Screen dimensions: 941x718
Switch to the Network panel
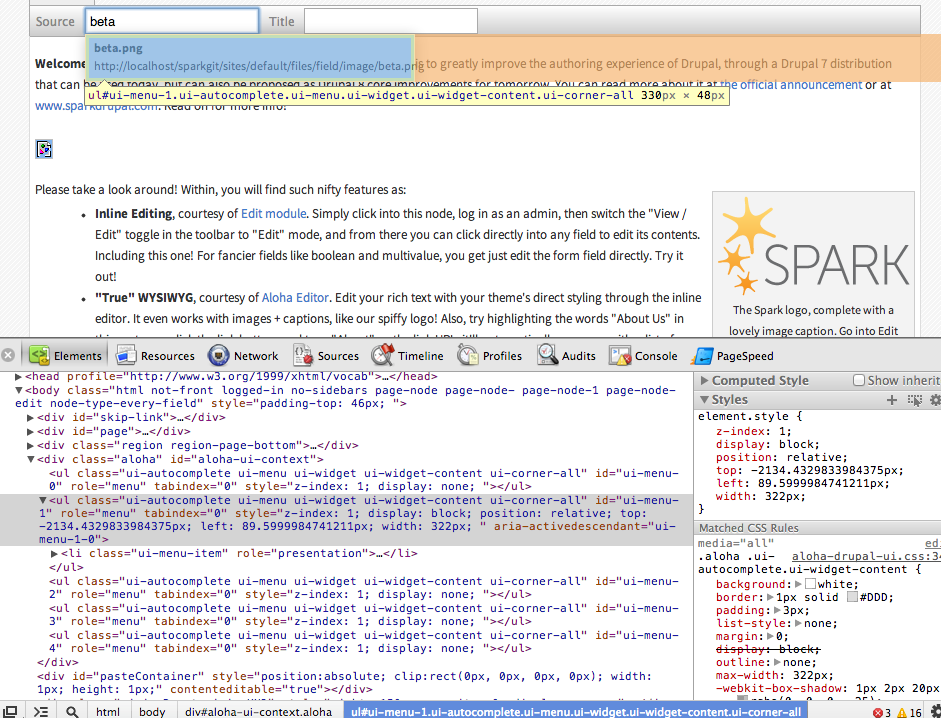click(x=243, y=355)
